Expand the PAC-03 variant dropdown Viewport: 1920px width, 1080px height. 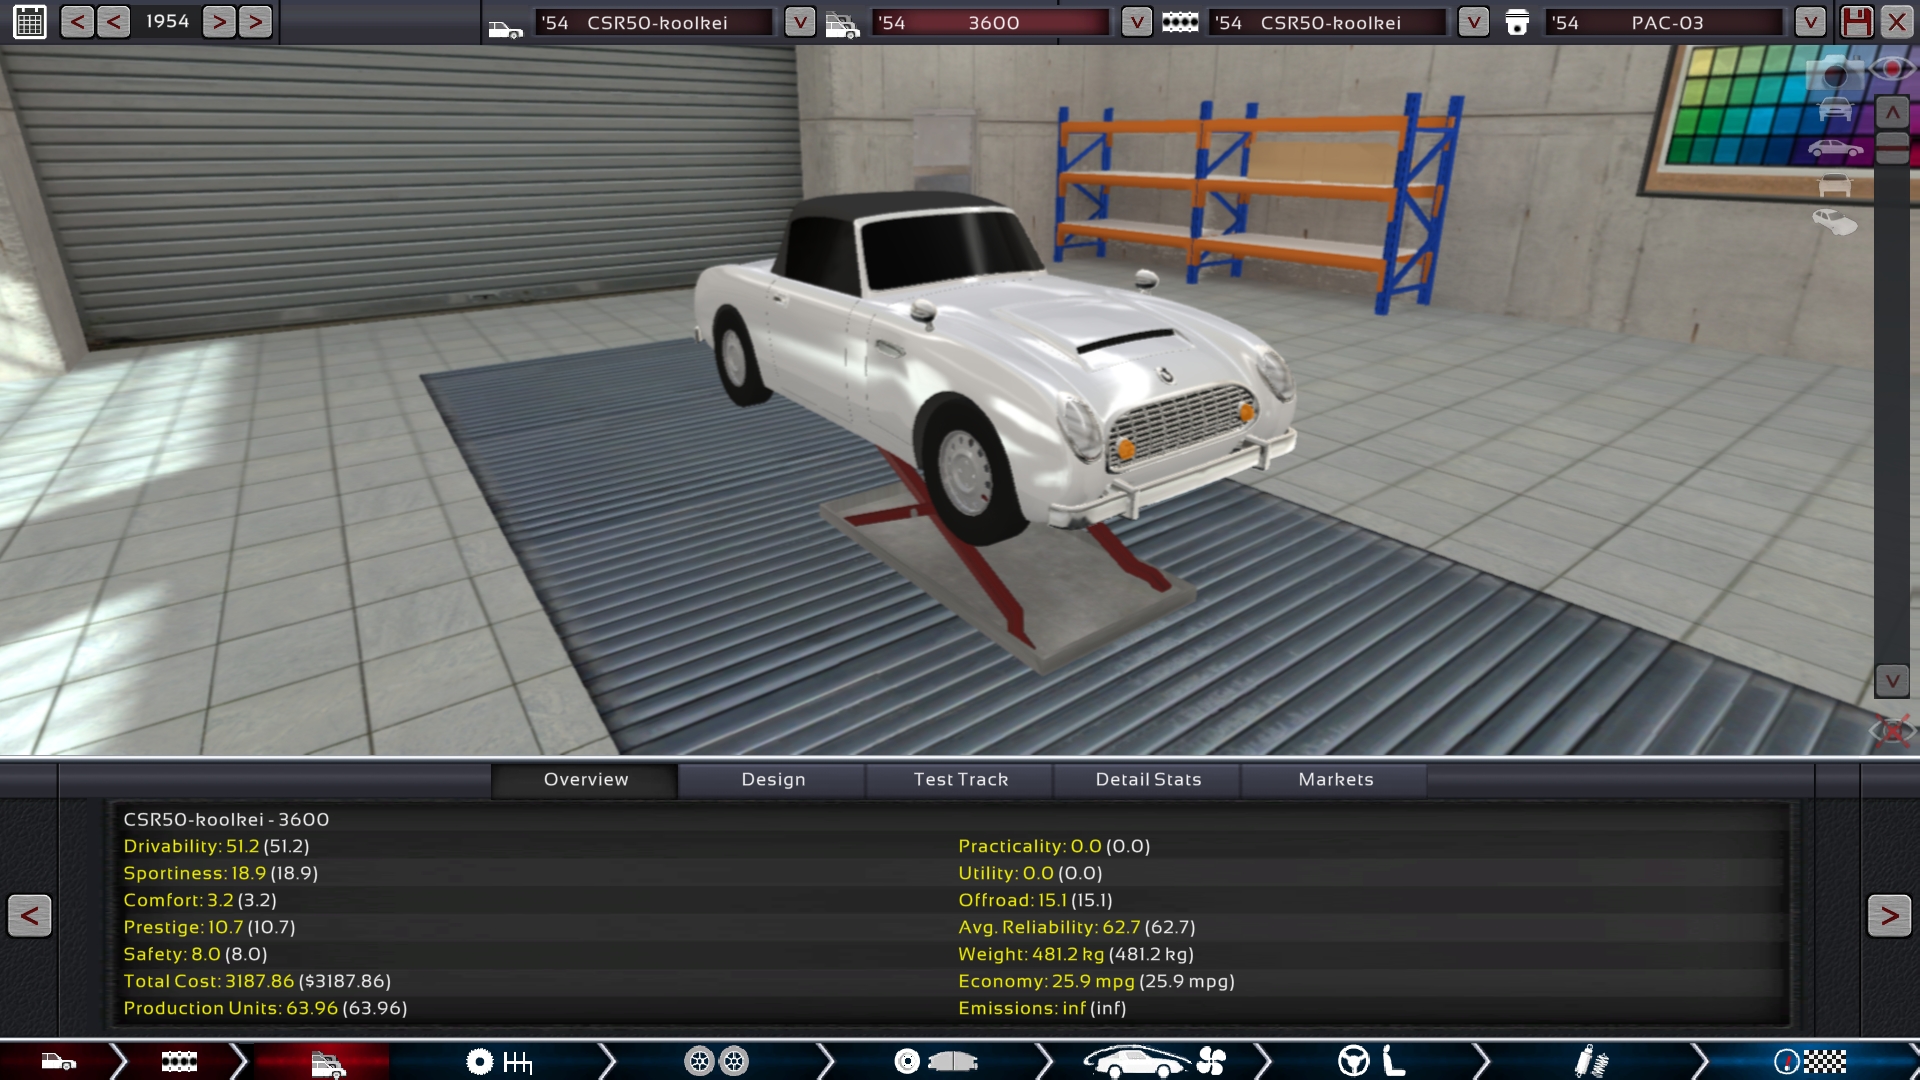1809,22
